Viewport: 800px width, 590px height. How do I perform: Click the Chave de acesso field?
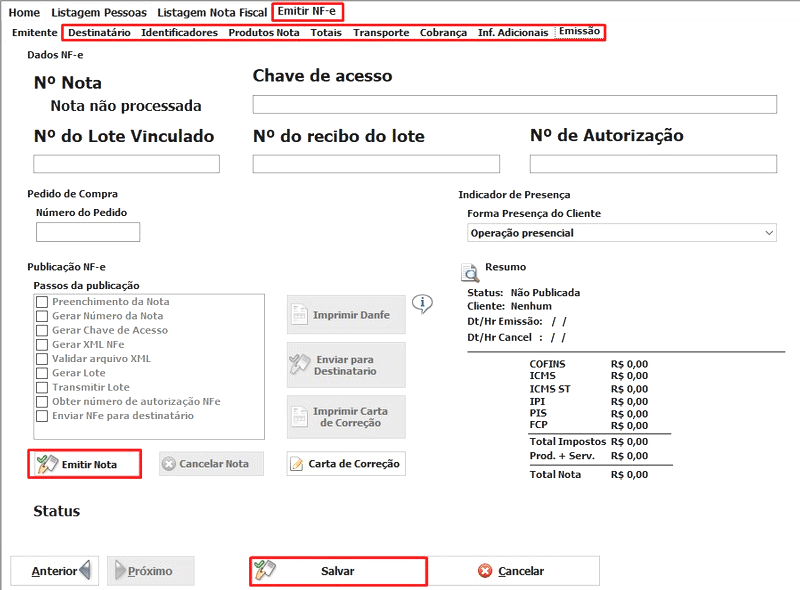click(x=514, y=105)
